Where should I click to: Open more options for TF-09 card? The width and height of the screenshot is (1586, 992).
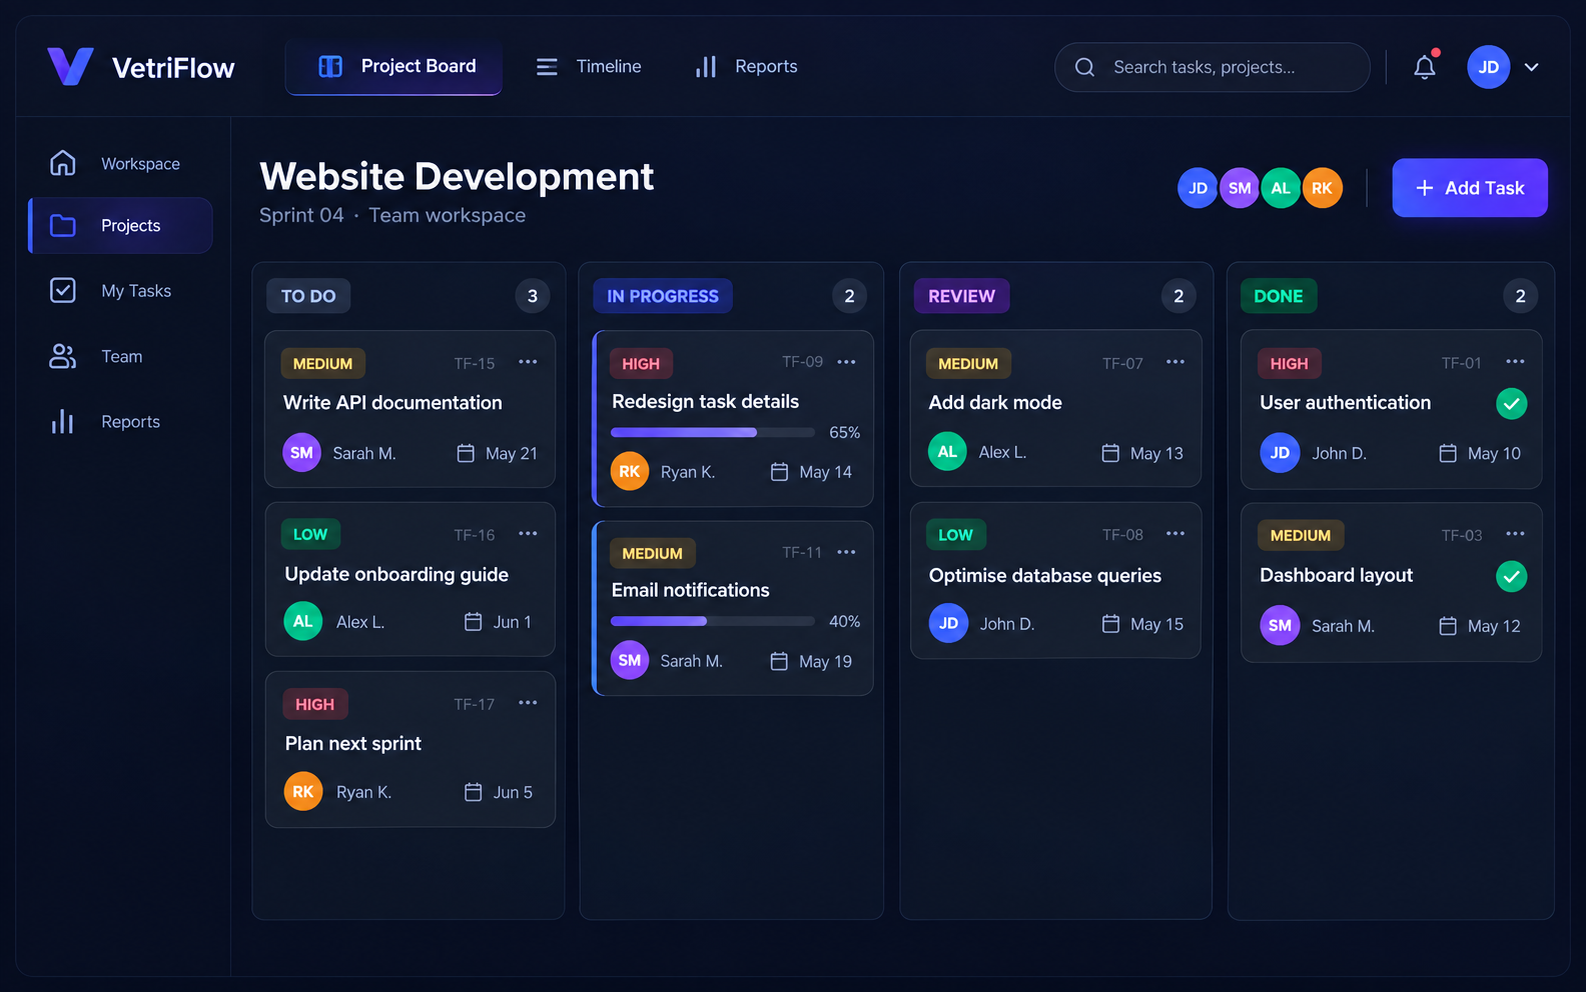tap(846, 362)
